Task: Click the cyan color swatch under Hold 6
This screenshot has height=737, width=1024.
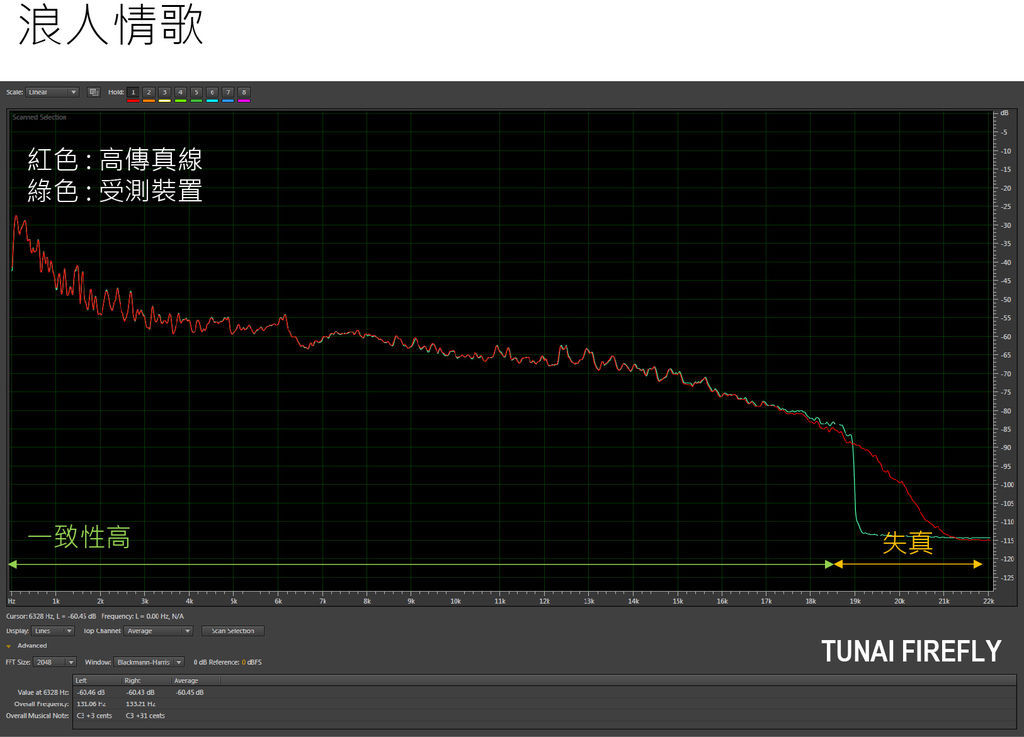Action: tap(212, 101)
